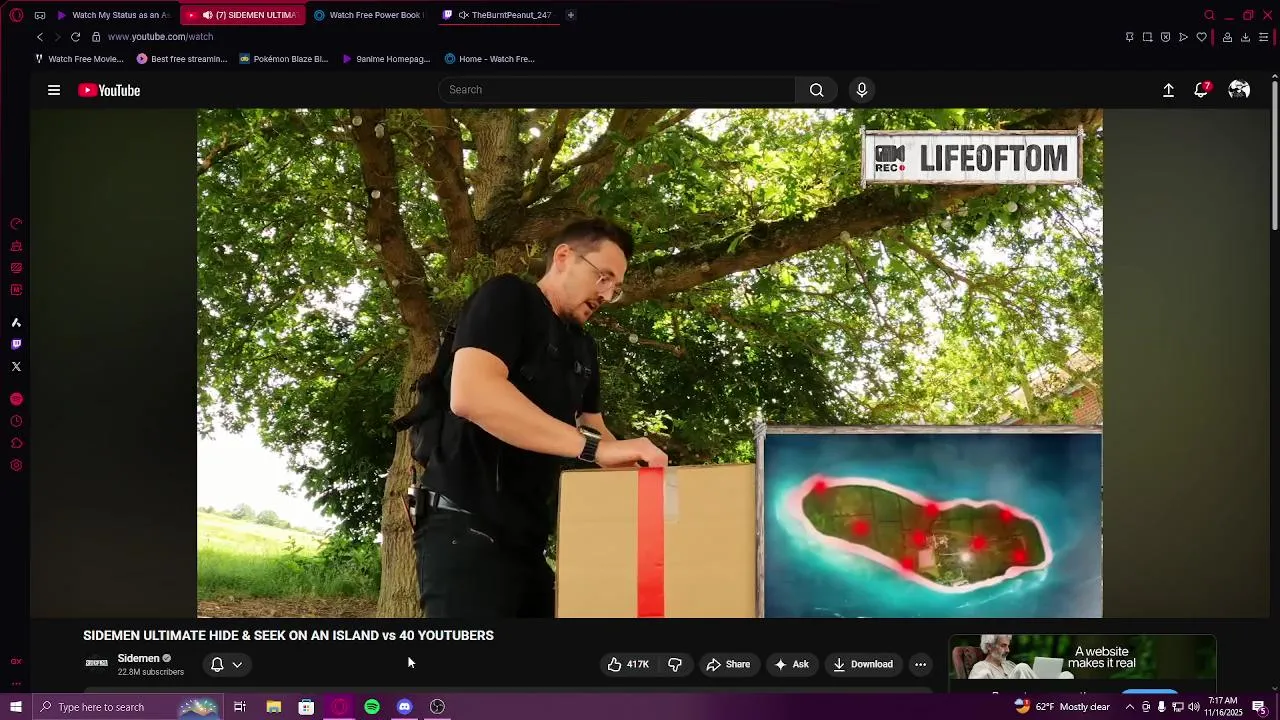Image resolution: width=1280 pixels, height=720 pixels.
Task: Open sidebar three-dot setup menu
Action: [16, 683]
